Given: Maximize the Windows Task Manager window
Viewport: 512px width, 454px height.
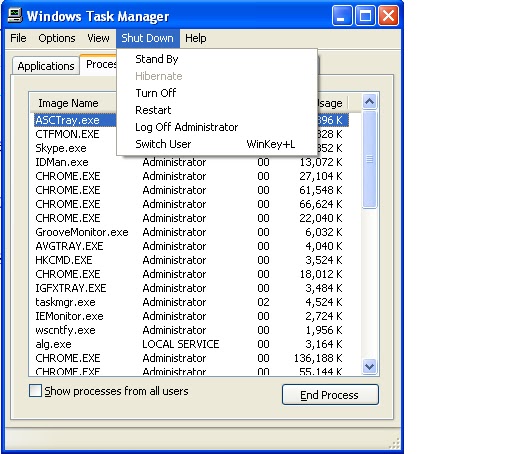Looking at the screenshot, I should click(x=365, y=15).
